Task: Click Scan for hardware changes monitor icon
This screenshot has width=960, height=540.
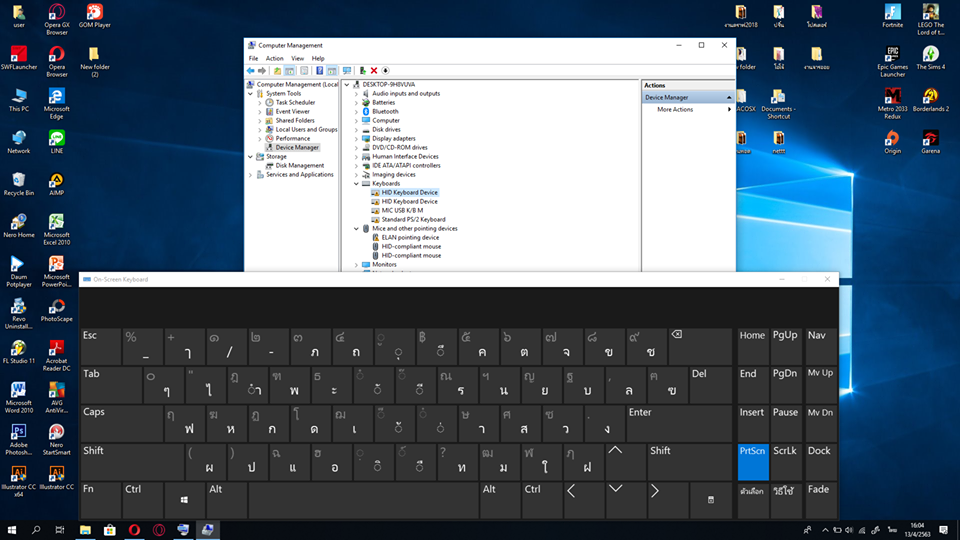Action: 347,70
